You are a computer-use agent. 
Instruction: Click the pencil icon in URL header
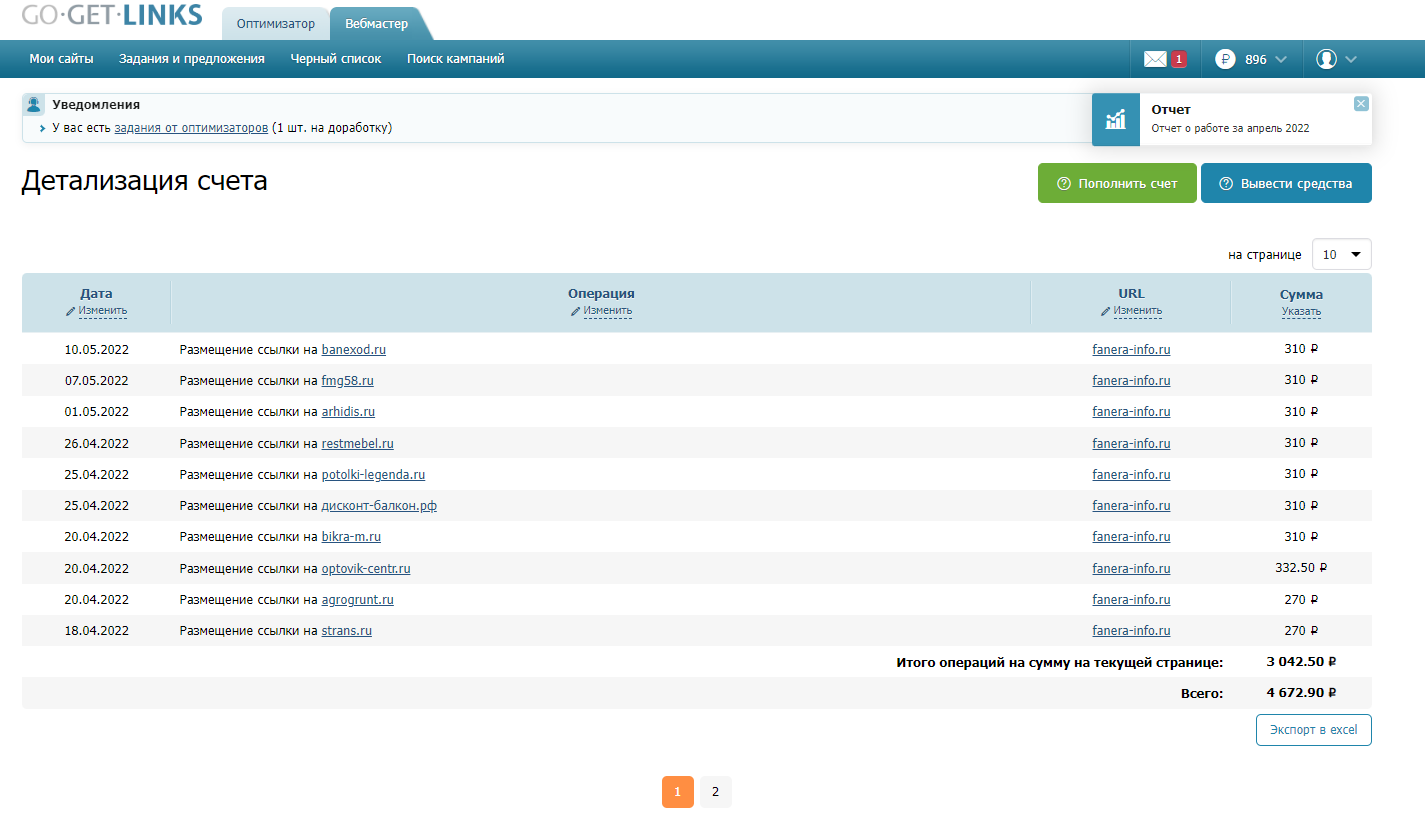click(1106, 311)
